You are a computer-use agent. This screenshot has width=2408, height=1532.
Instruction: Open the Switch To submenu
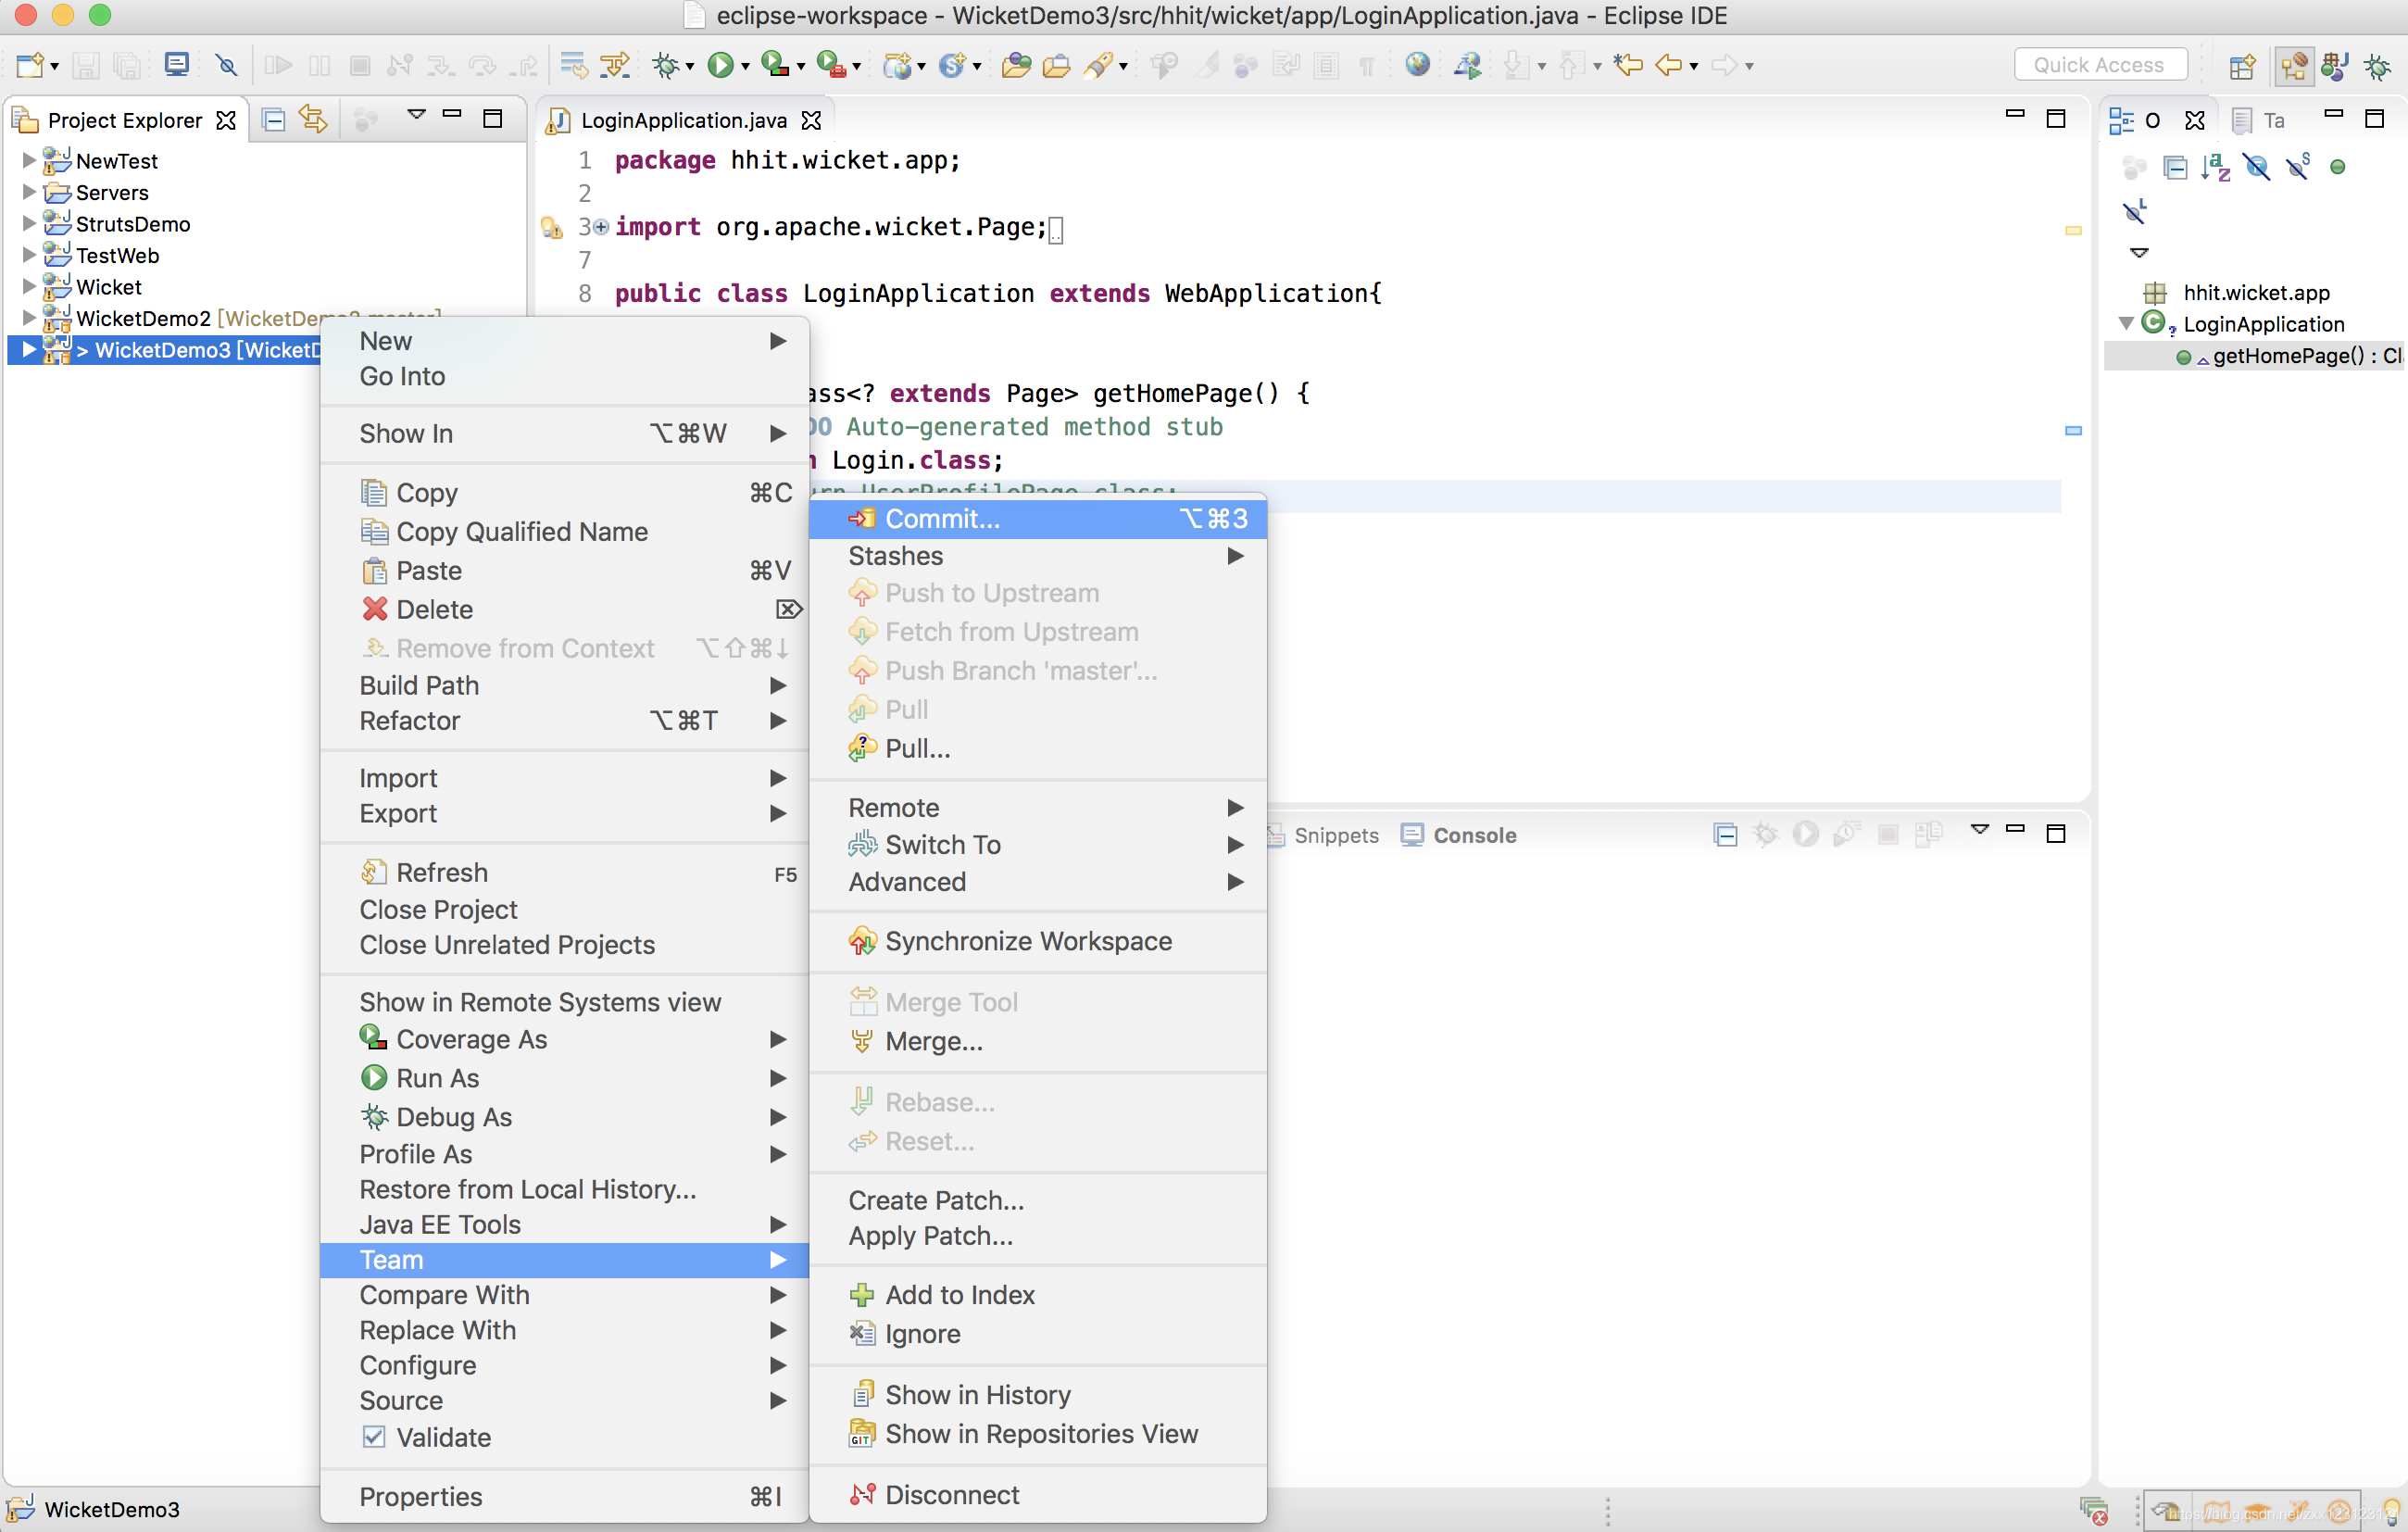[x=1038, y=845]
